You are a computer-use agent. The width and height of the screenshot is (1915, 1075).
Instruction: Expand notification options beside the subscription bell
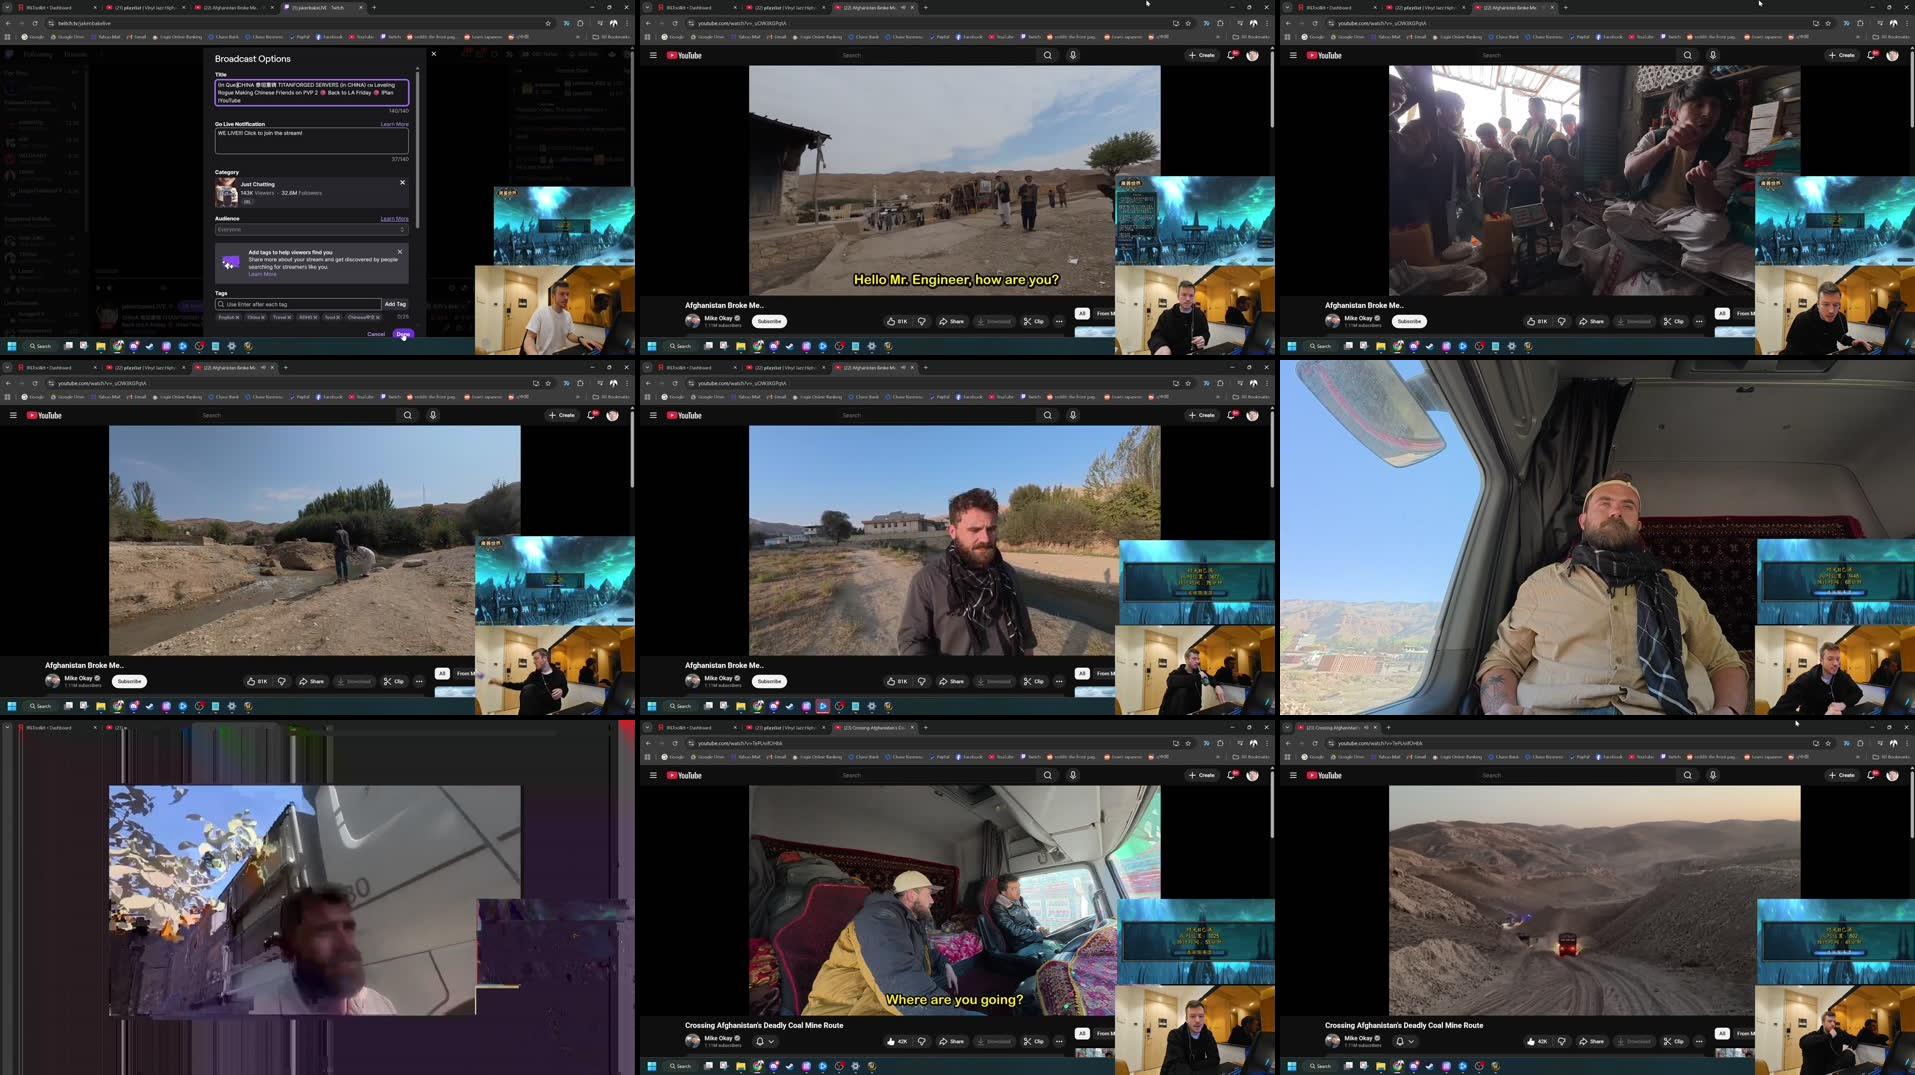click(772, 1042)
